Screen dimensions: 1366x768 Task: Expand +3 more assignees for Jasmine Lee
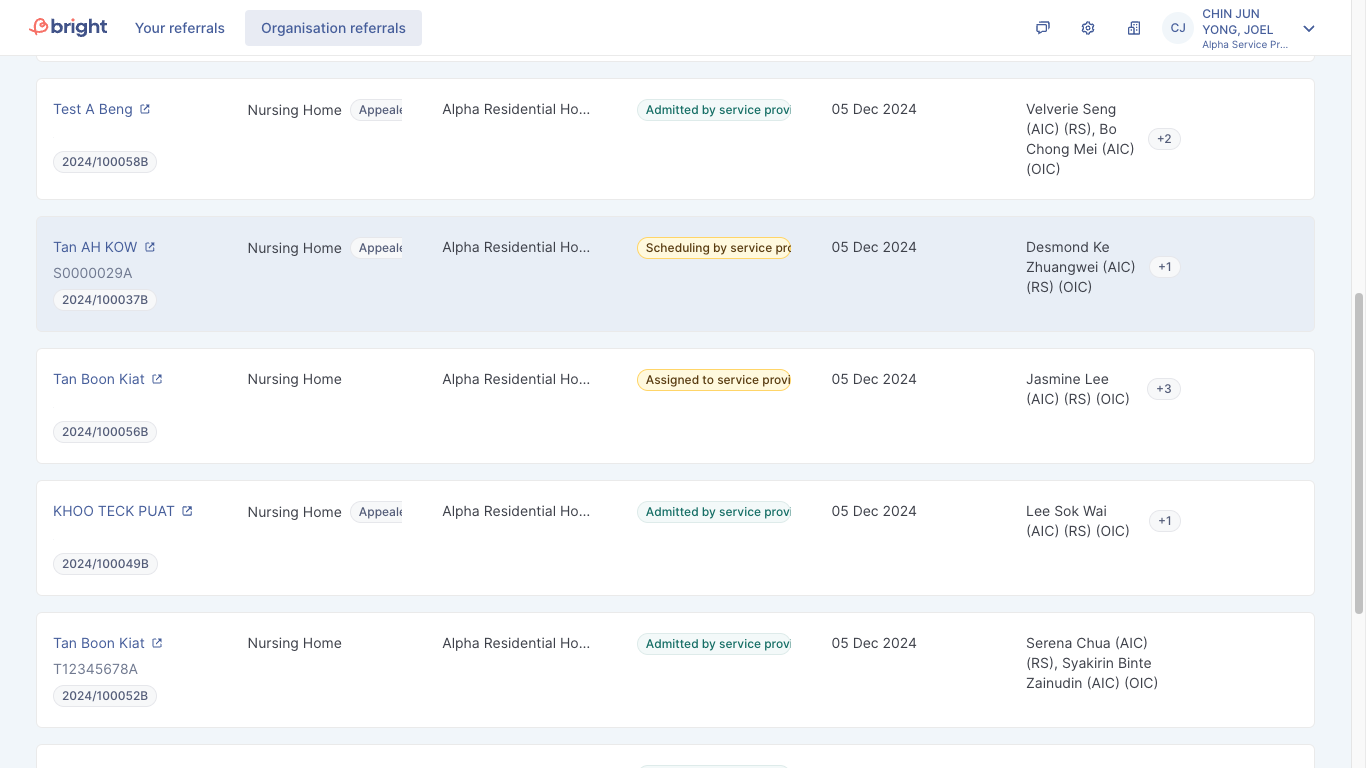click(x=1164, y=389)
